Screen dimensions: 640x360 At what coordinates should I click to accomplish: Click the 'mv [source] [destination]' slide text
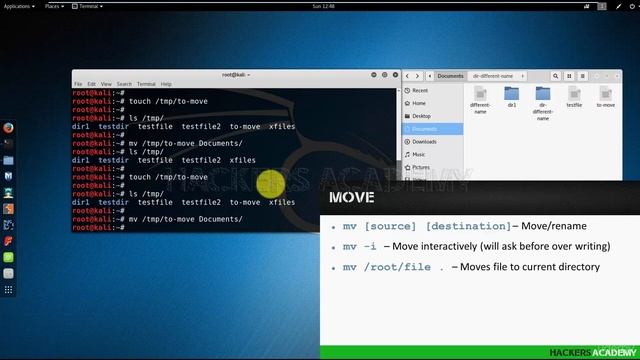(x=427, y=226)
